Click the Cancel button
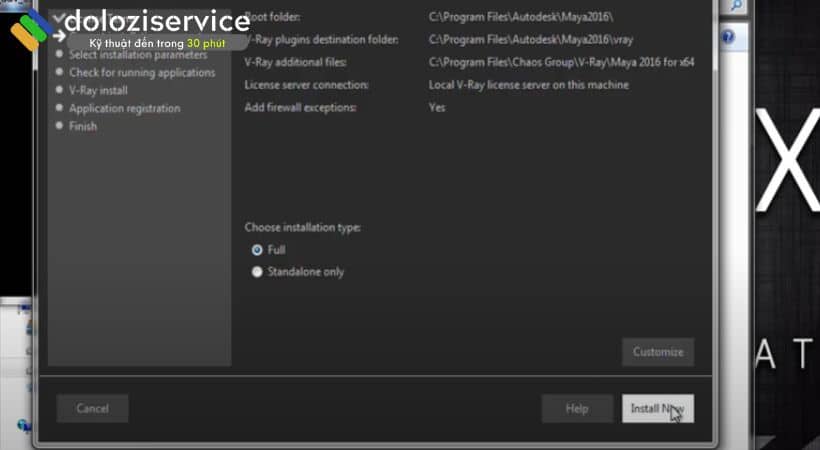Image resolution: width=820 pixels, height=450 pixels. 92,408
